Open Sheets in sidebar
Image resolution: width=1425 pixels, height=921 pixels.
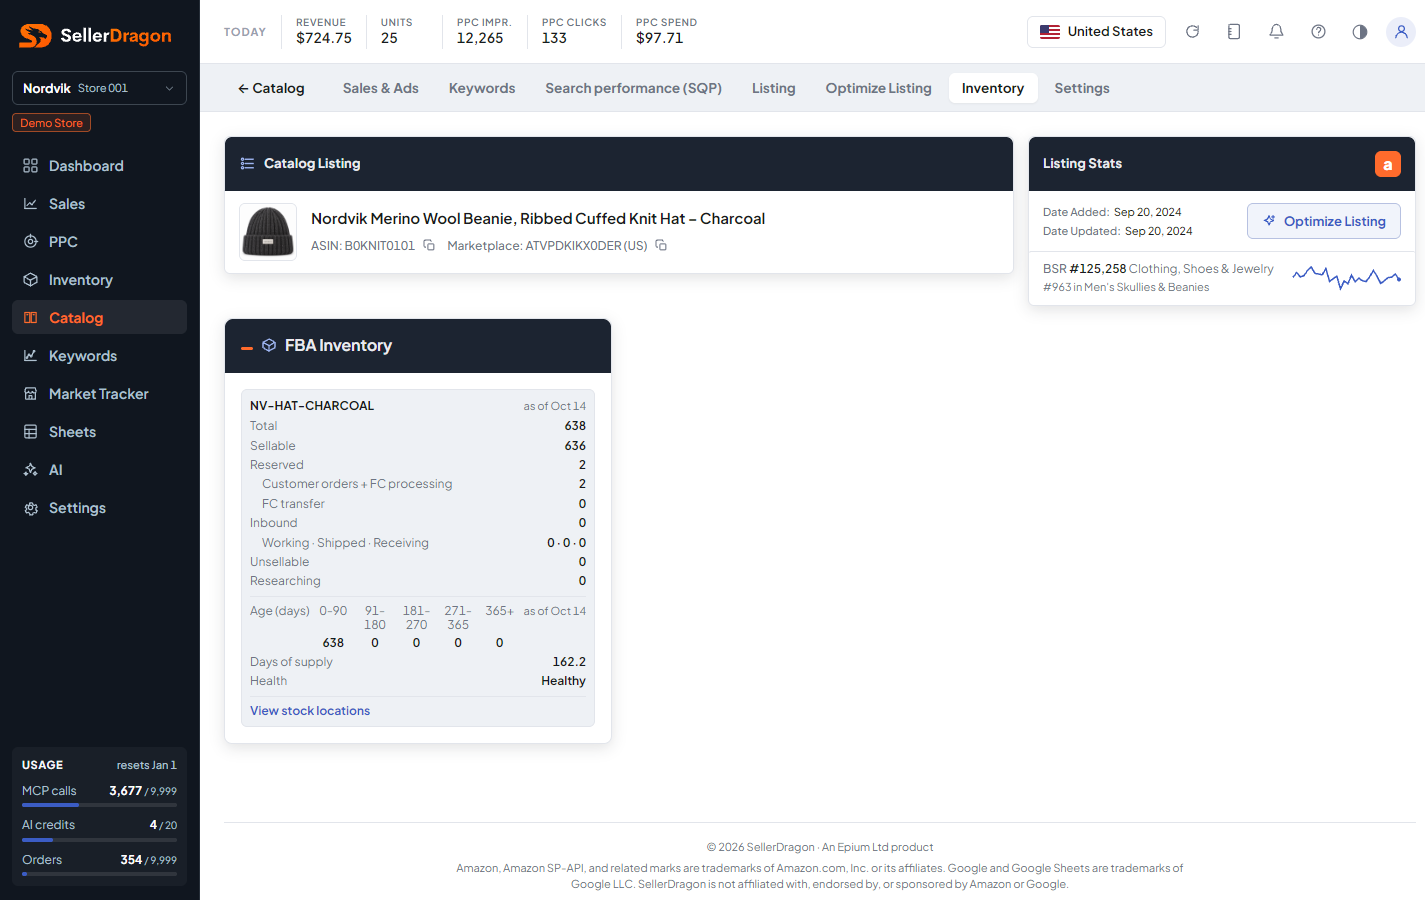(x=99, y=432)
